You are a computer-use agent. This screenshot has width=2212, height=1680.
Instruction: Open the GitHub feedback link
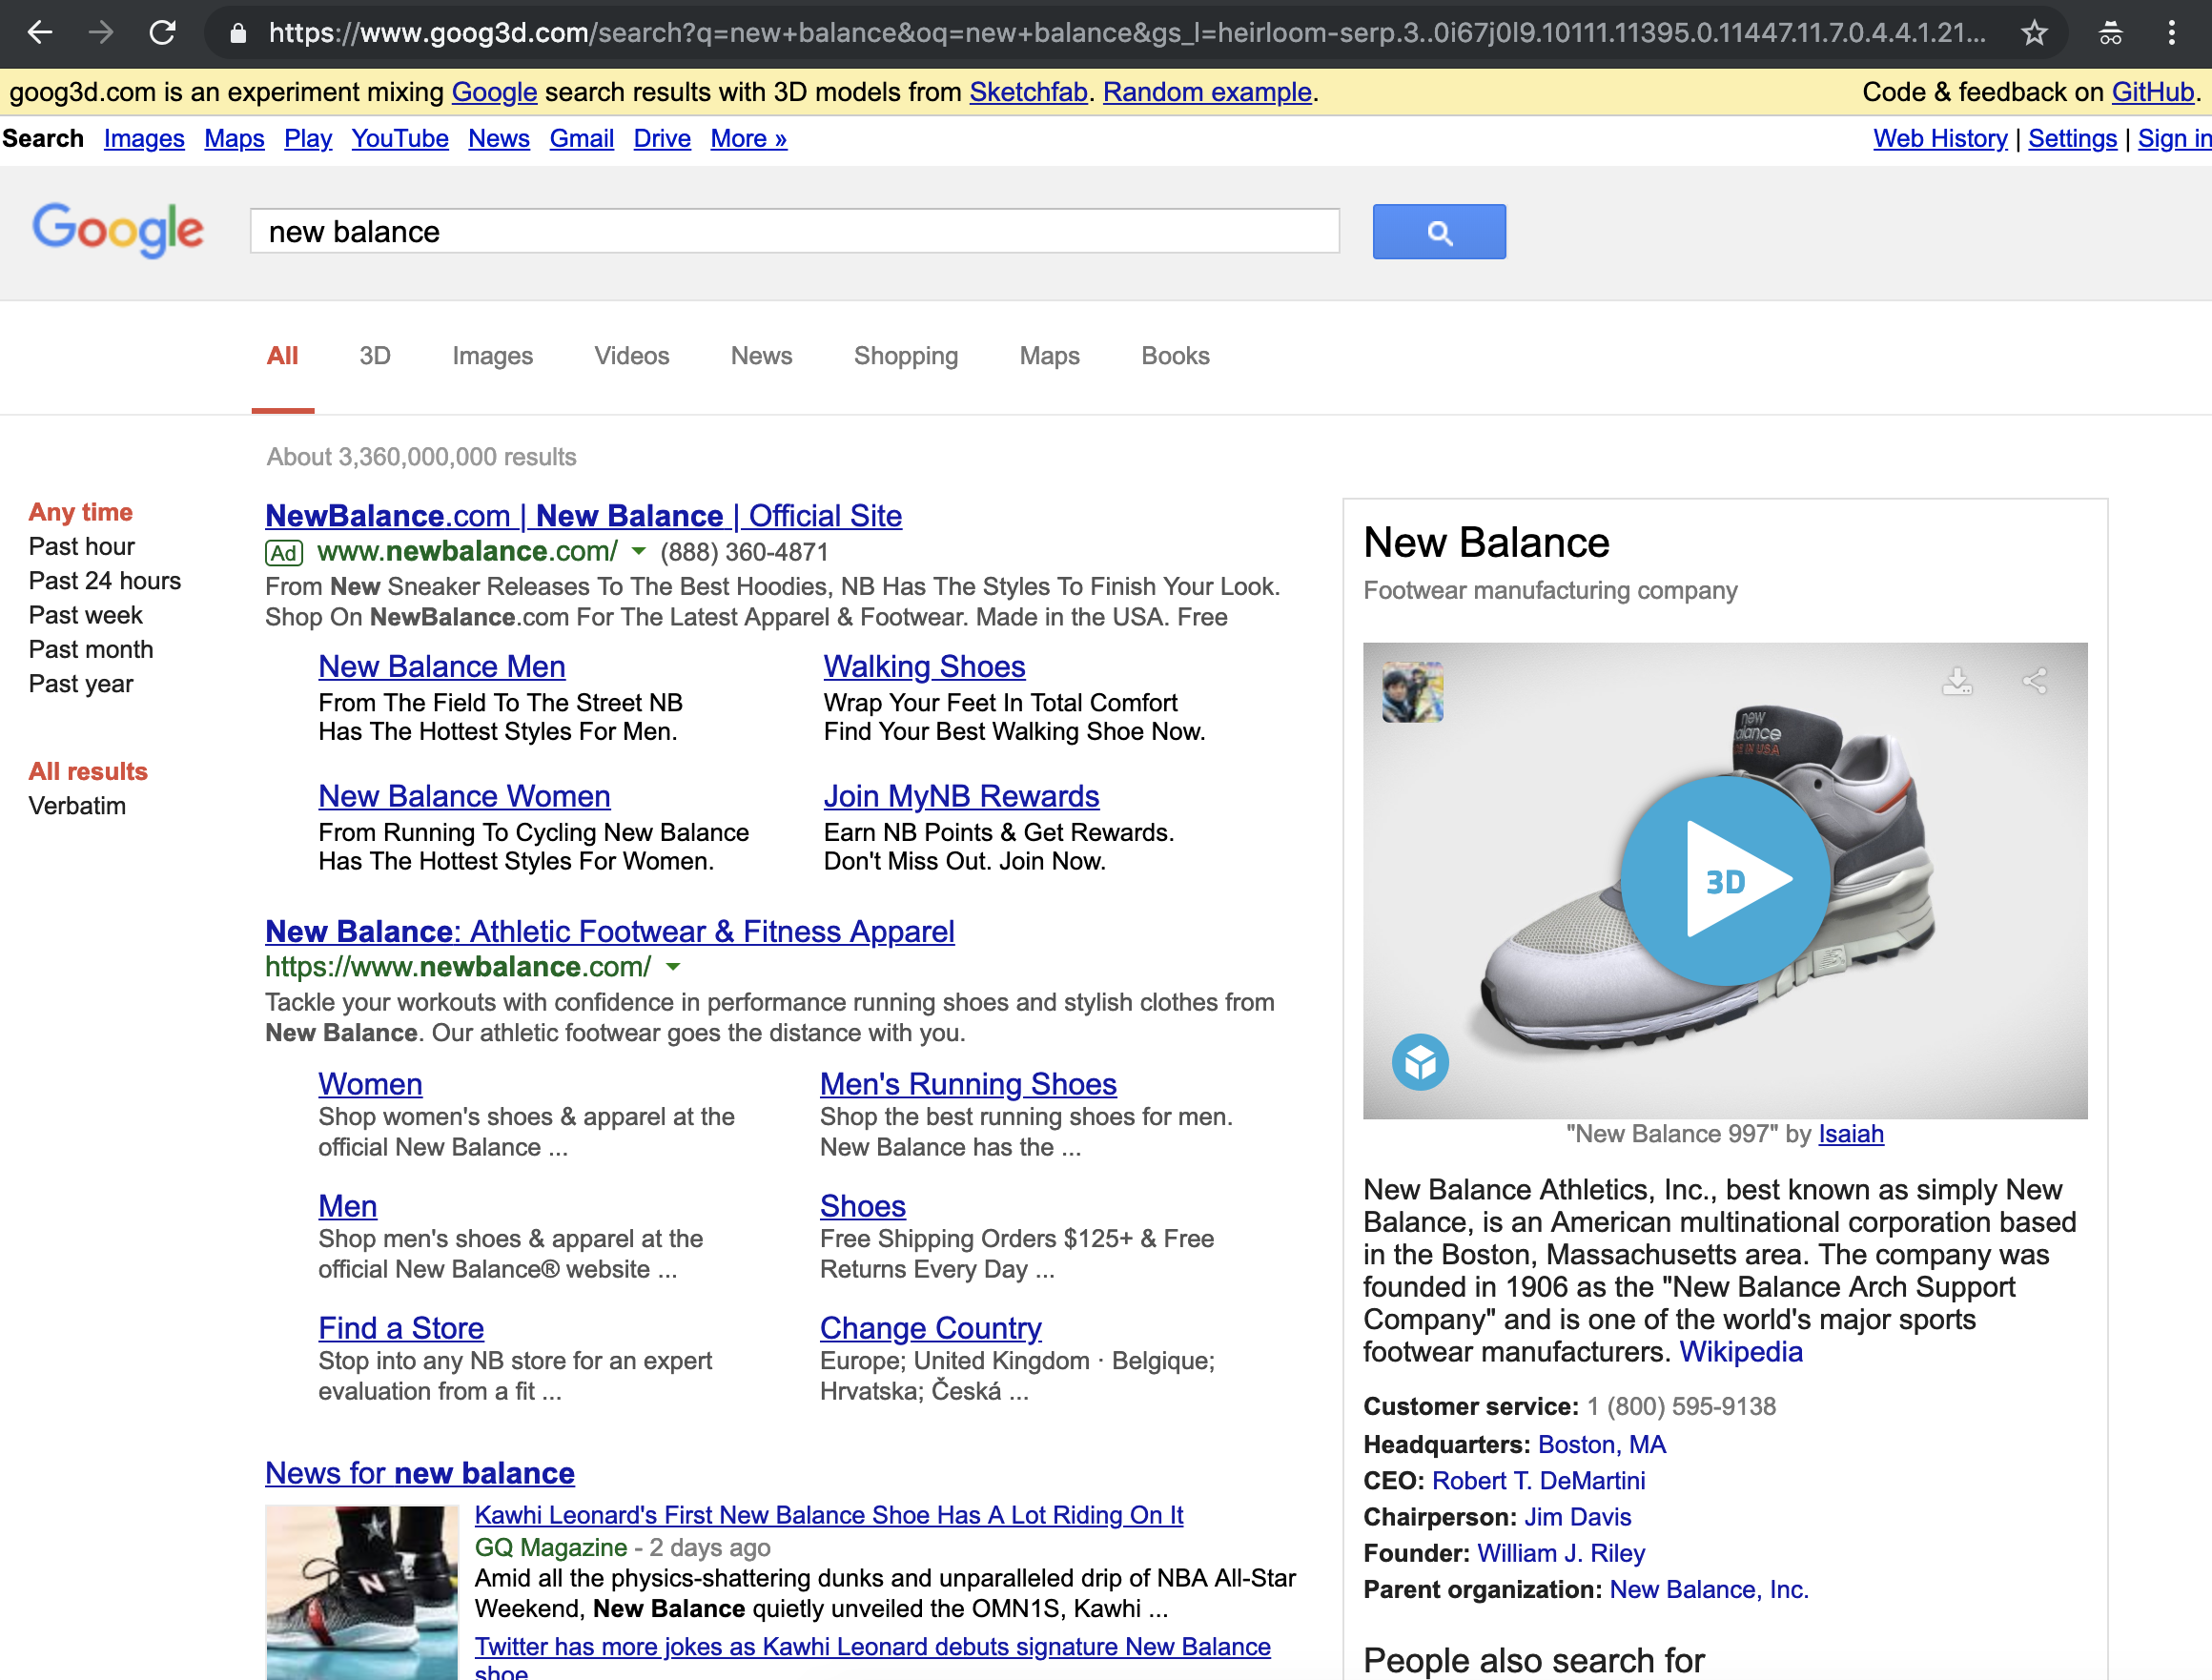point(2153,92)
